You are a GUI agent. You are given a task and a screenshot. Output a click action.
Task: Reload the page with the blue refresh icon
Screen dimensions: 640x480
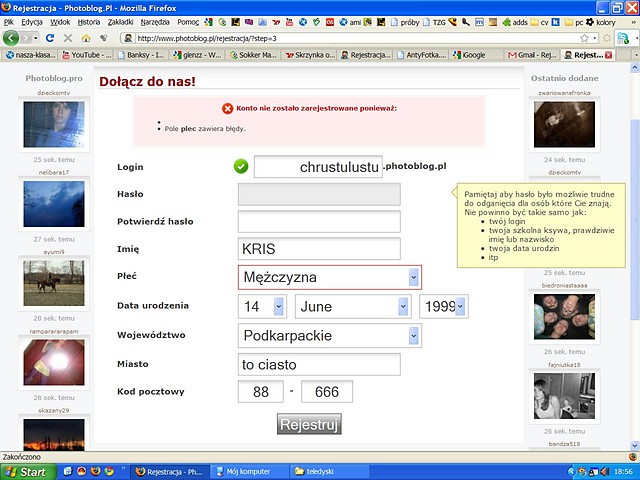(50, 38)
